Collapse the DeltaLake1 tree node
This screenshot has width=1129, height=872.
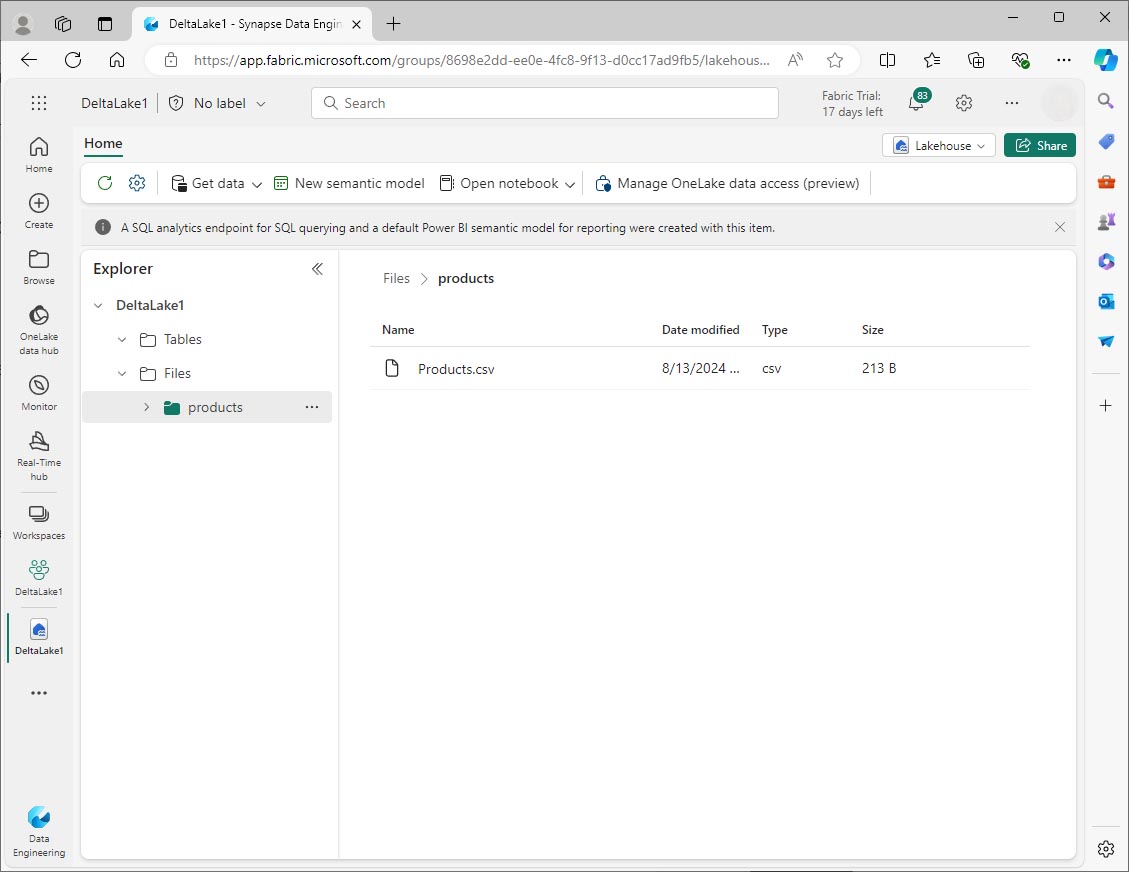[98, 305]
